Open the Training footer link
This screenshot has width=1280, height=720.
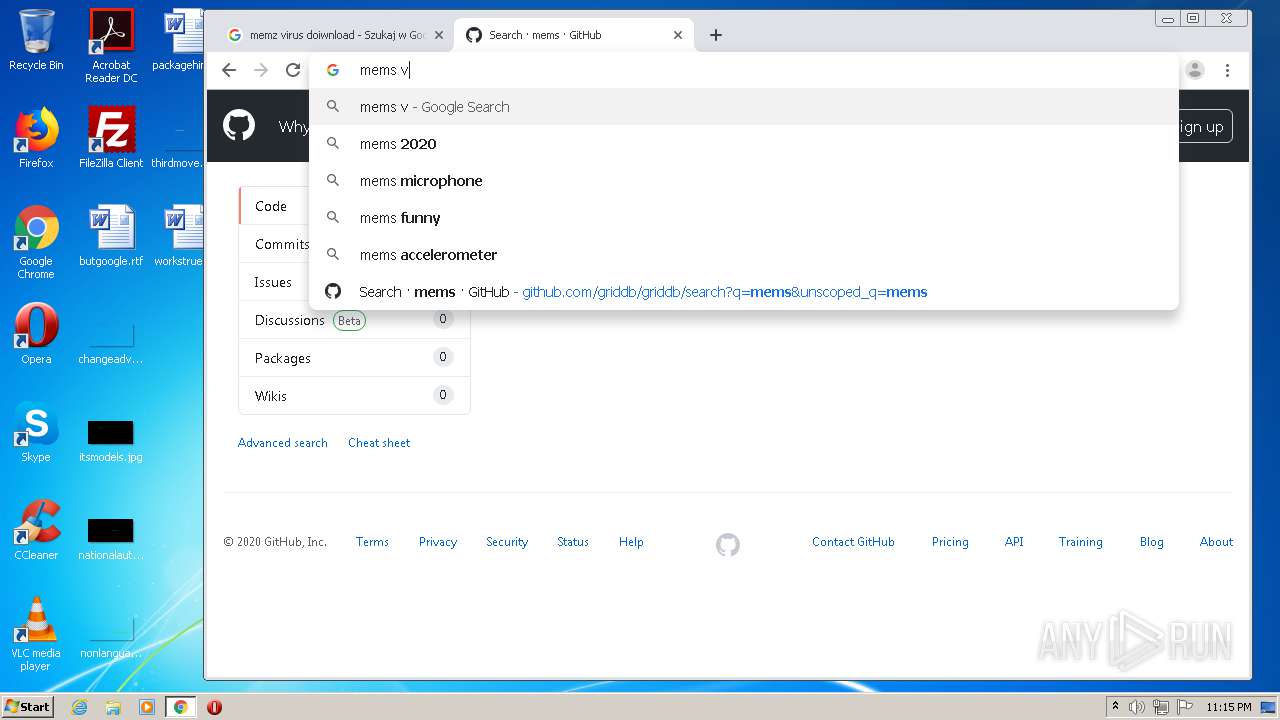click(1081, 542)
